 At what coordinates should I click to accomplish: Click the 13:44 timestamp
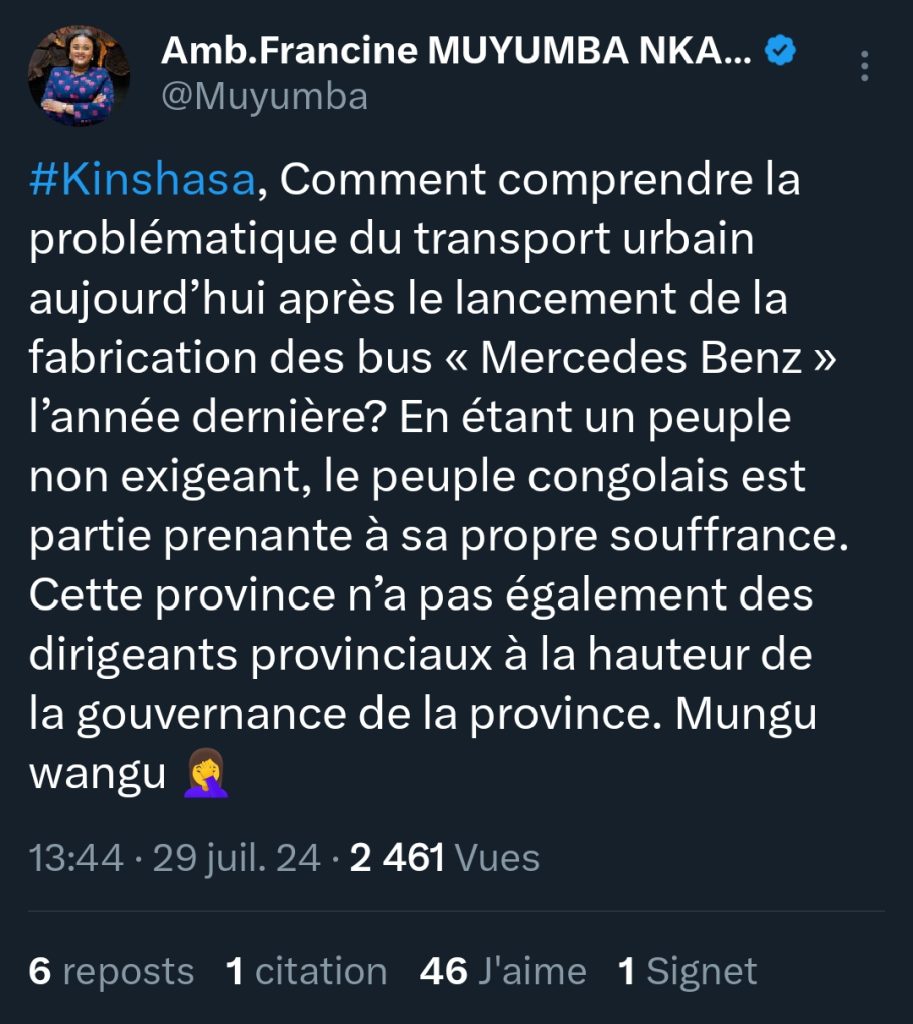pos(76,858)
